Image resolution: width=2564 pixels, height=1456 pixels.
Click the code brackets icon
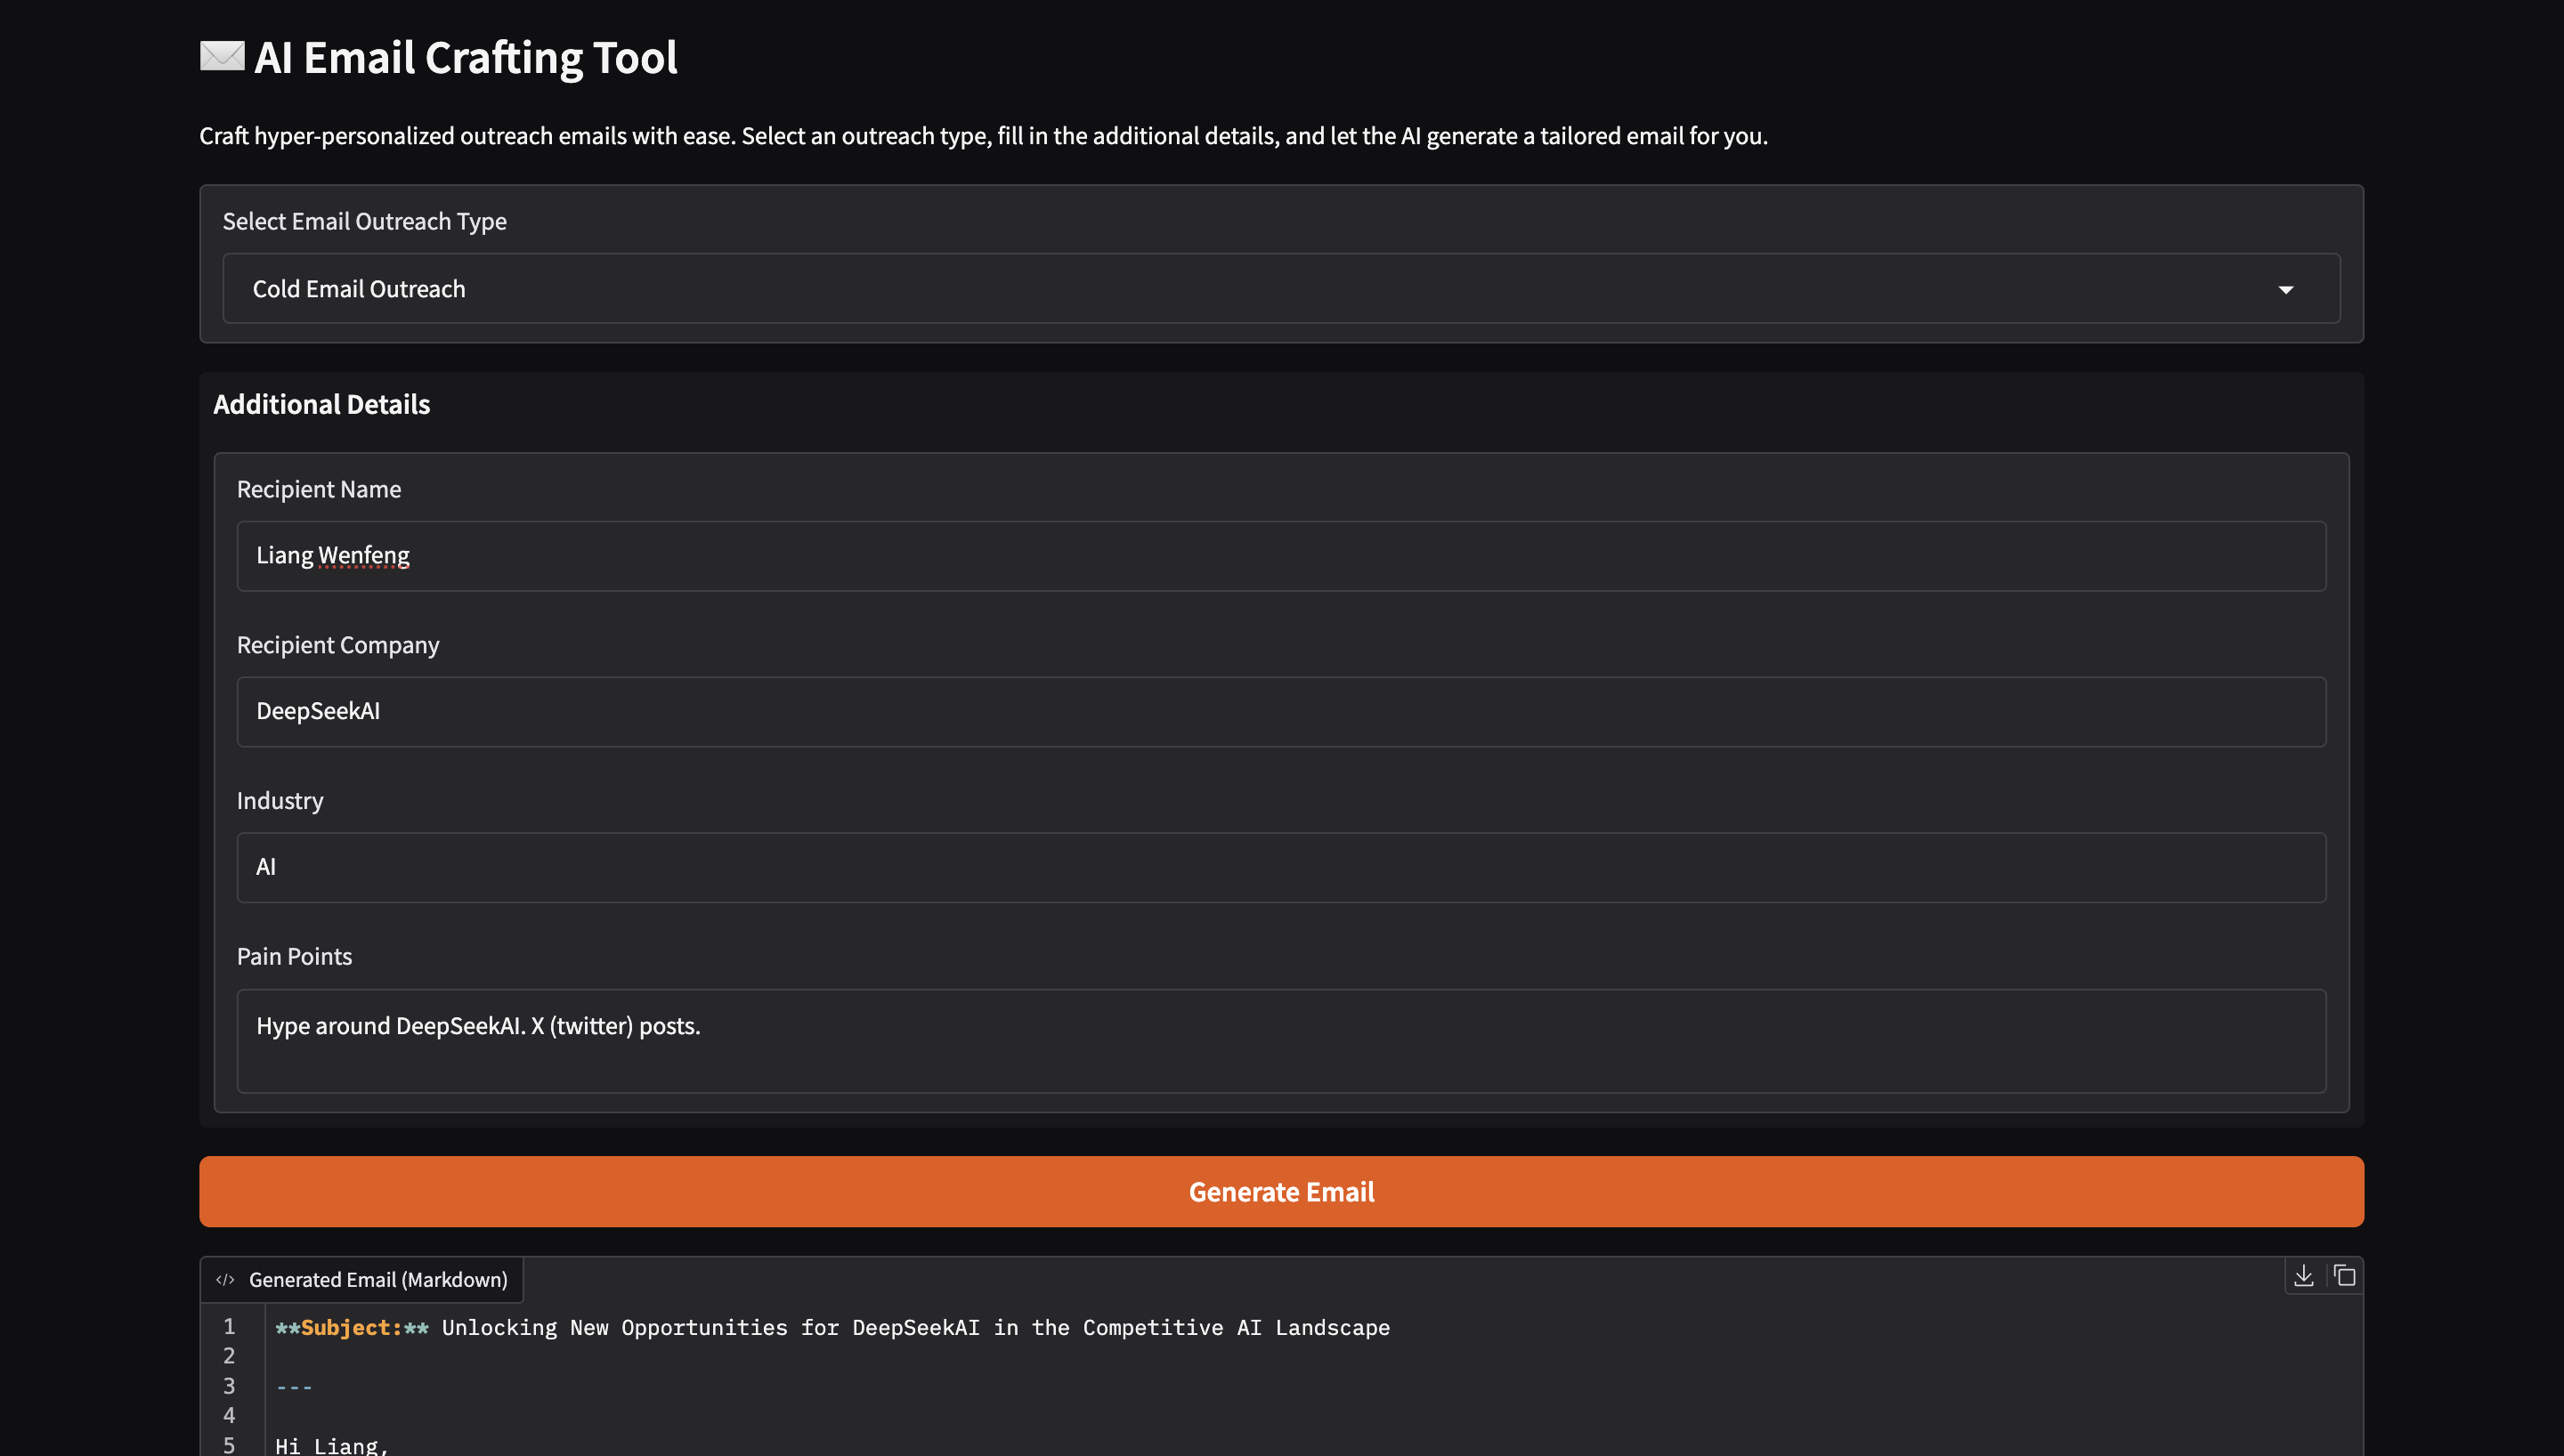point(225,1280)
